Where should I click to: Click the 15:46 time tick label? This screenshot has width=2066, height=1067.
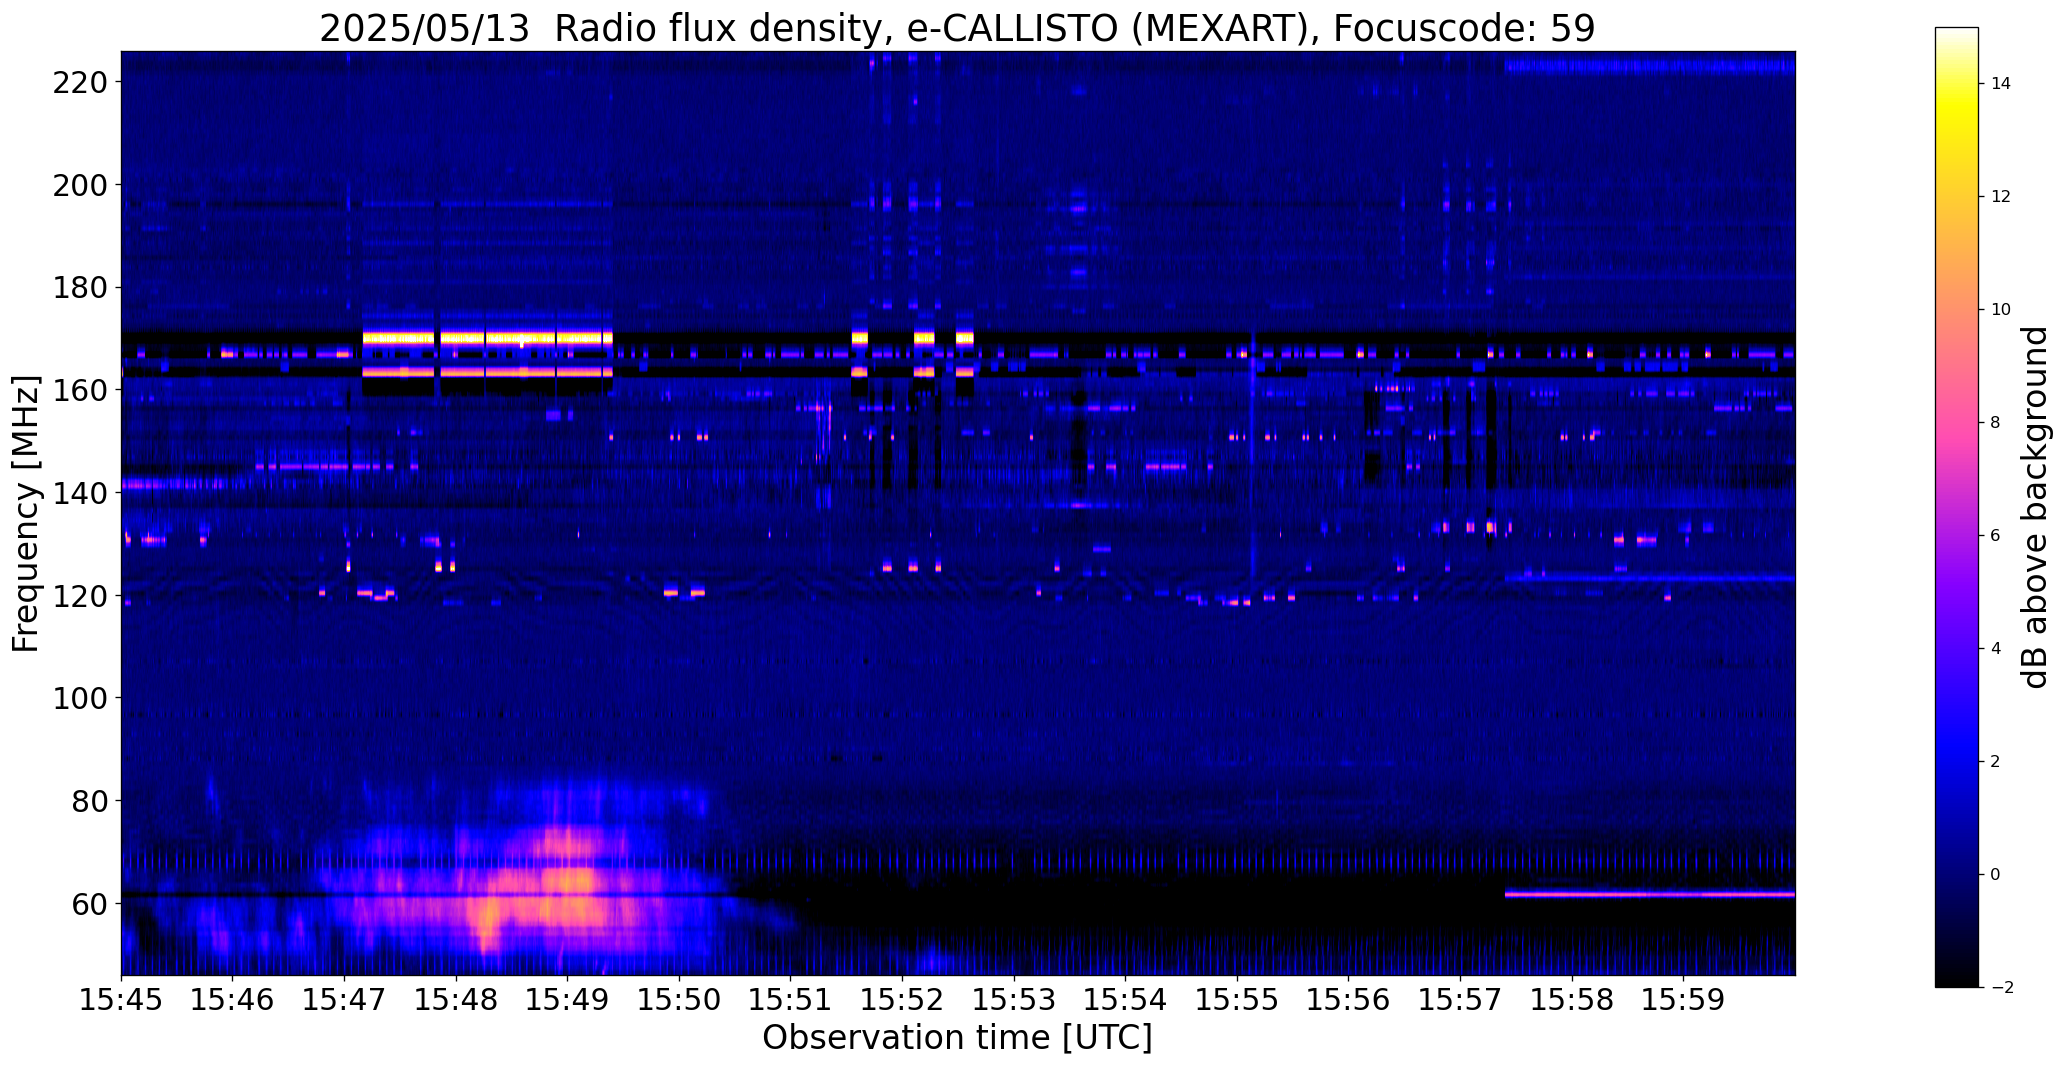[x=233, y=1000]
